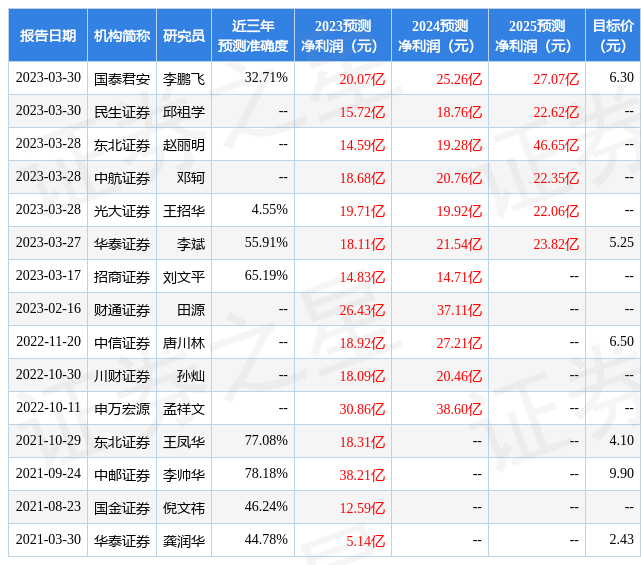Click the 2025预测净利润 column header
The width and height of the screenshot is (641, 565).
[x=536, y=36]
